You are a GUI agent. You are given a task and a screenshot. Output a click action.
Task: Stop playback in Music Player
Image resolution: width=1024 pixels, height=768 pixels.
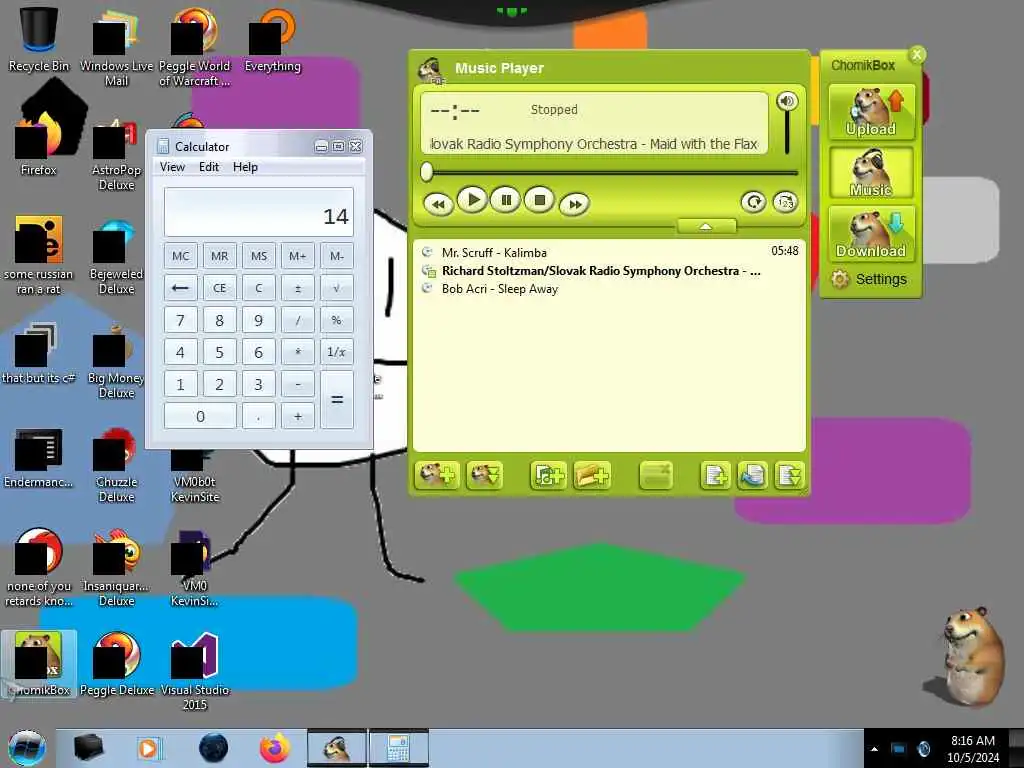[x=539, y=200]
